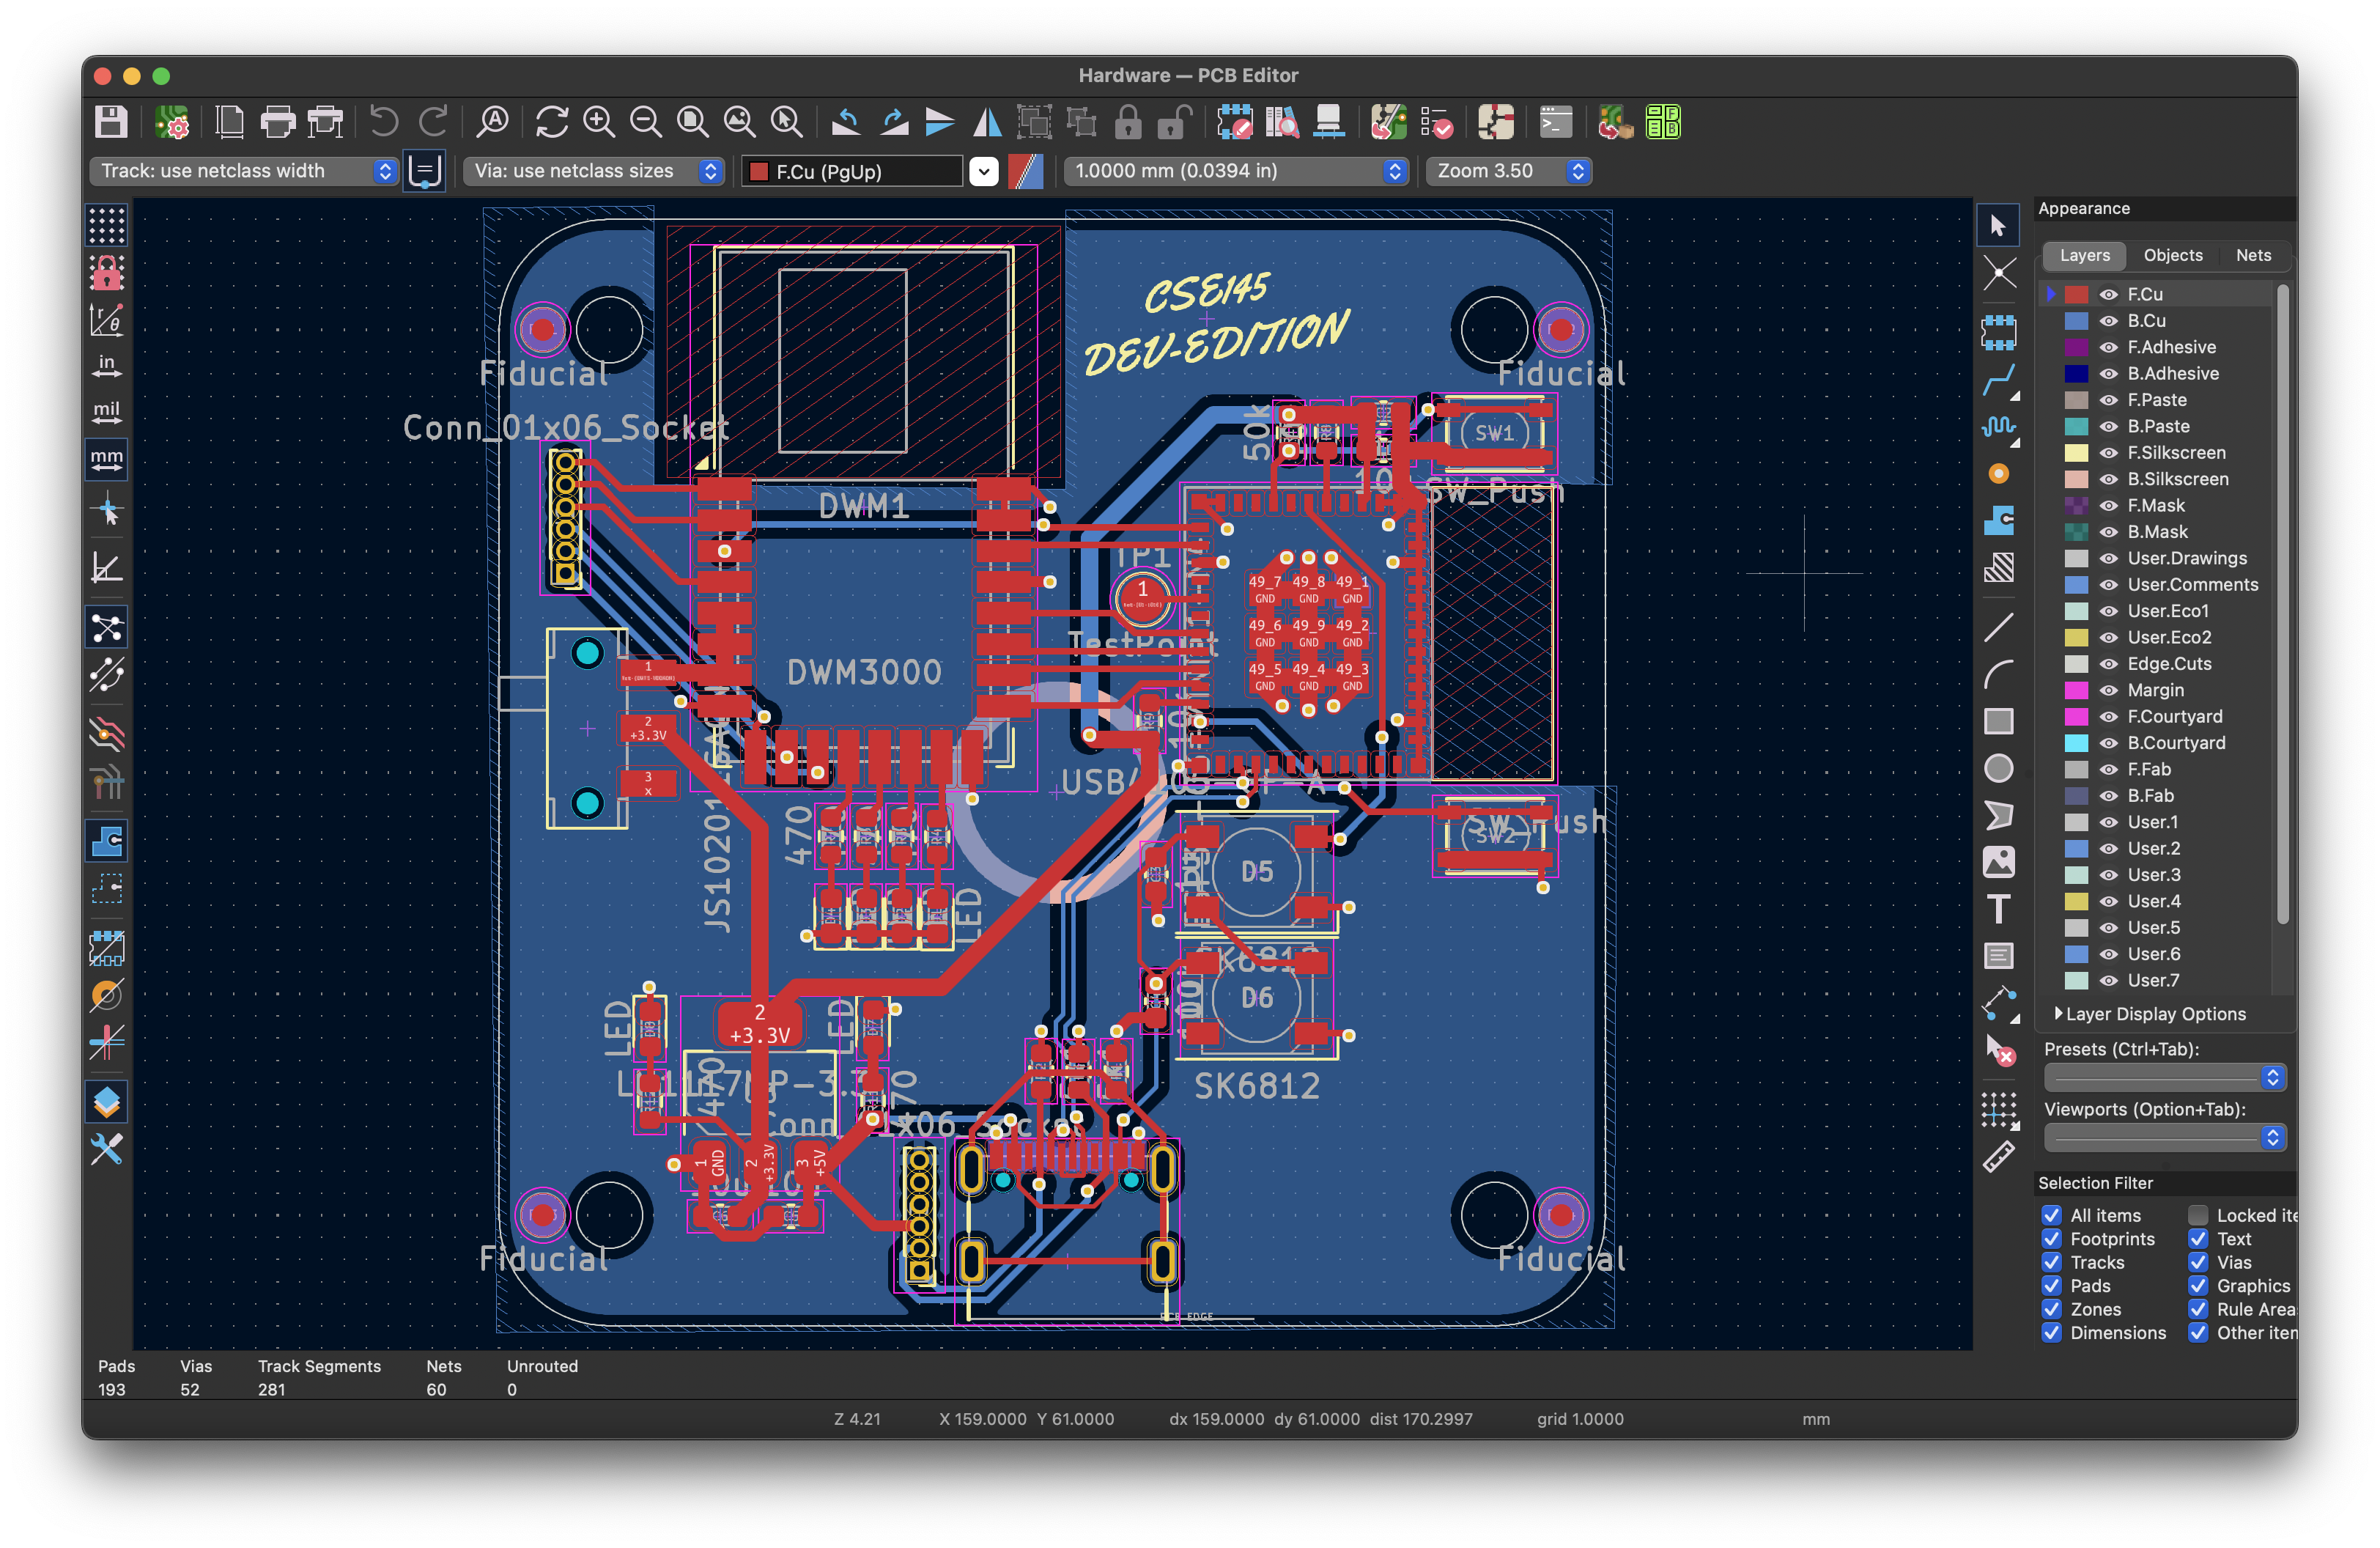Click the layers list scrollbar

coord(2282,605)
